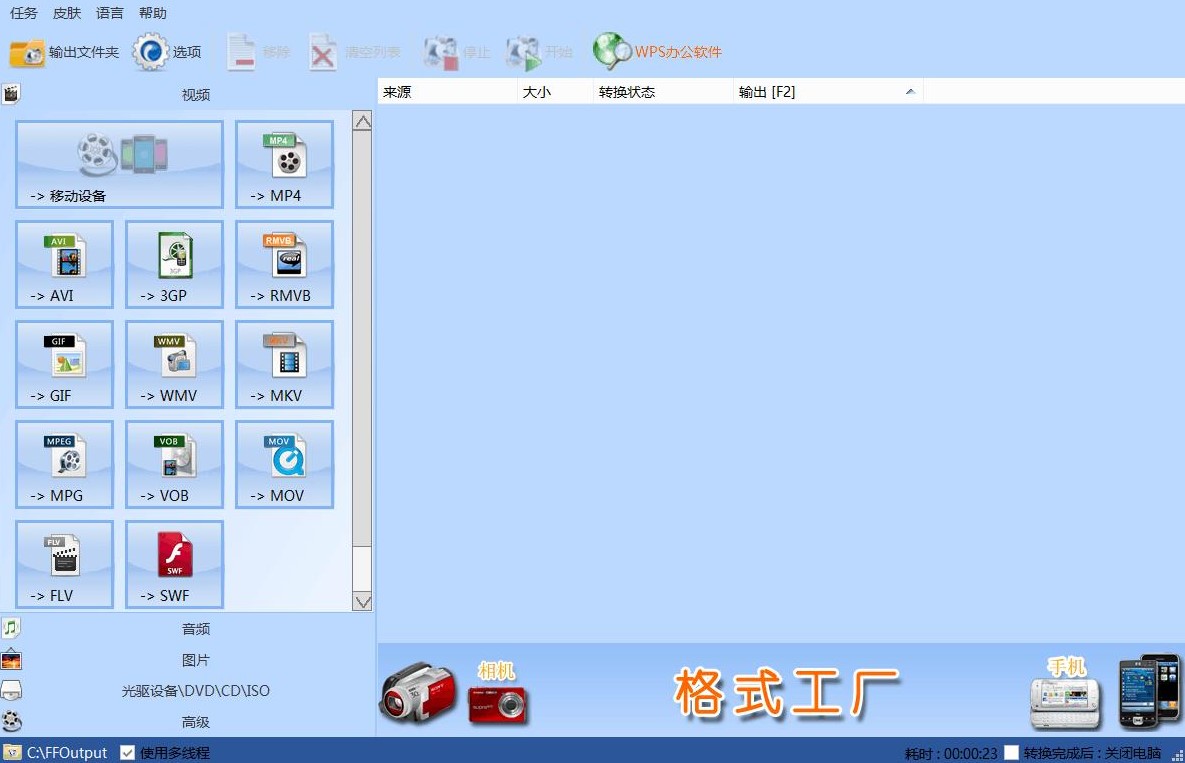Click the format list scroll up arrow
Viewport: 1185px width, 763px height.
click(x=362, y=121)
